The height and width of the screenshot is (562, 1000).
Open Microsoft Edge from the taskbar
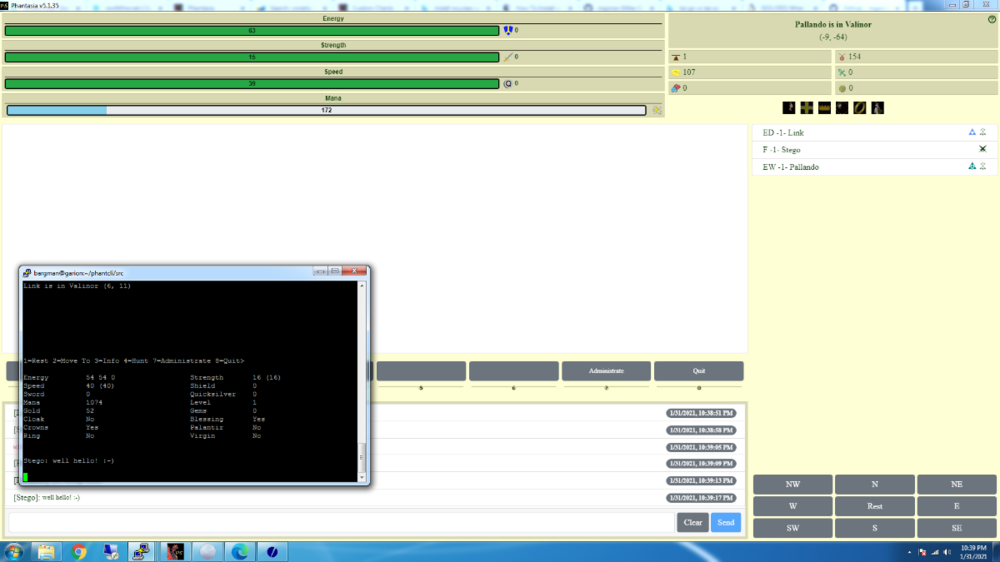pyautogui.click(x=240, y=551)
